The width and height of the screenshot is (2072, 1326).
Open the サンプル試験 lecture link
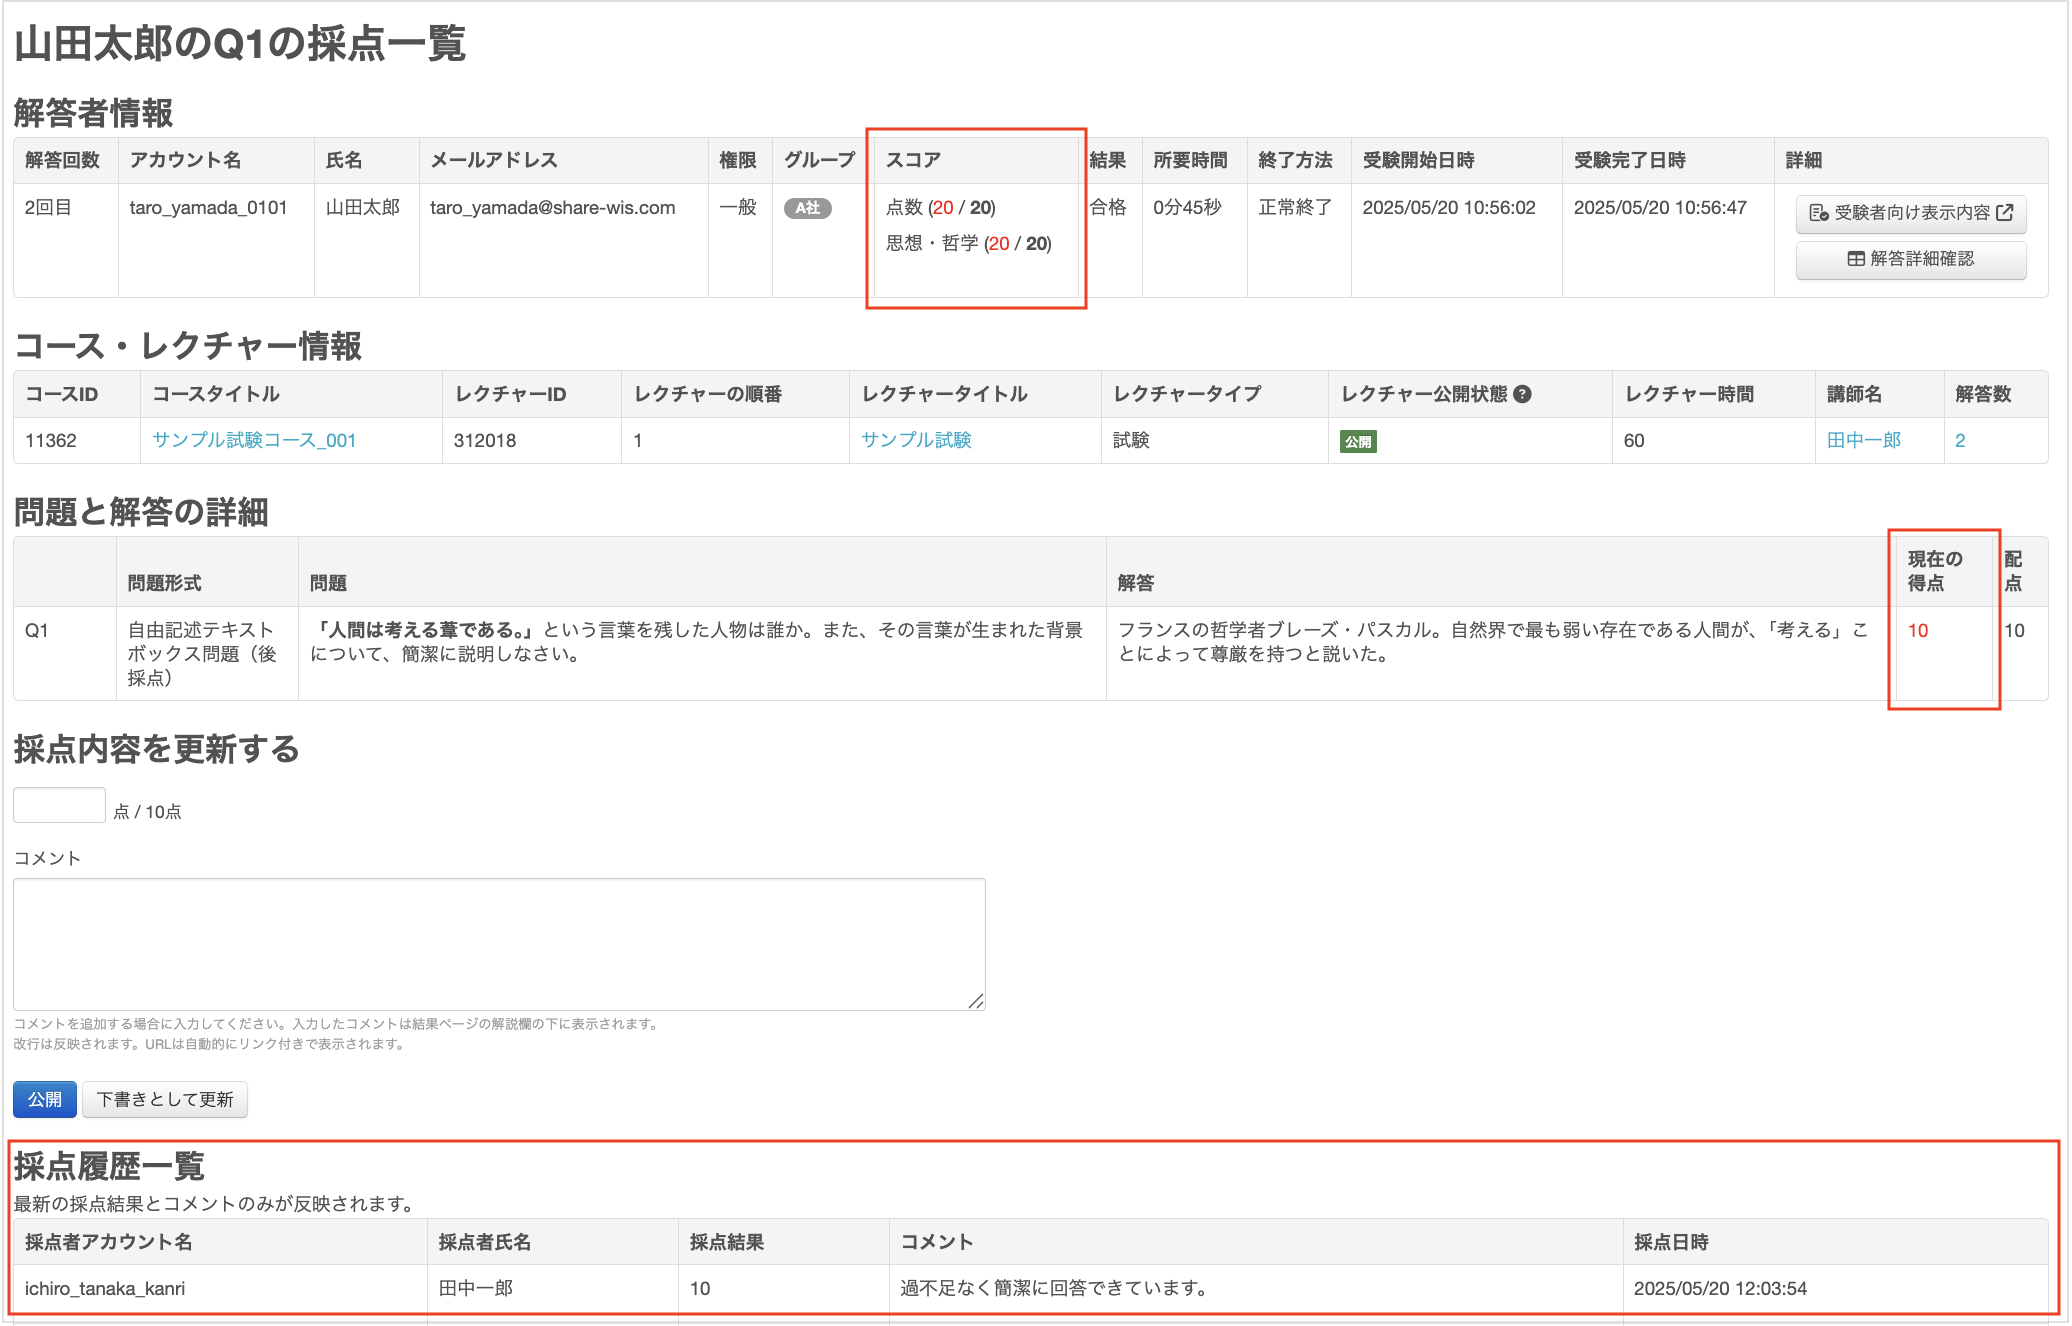tap(916, 440)
